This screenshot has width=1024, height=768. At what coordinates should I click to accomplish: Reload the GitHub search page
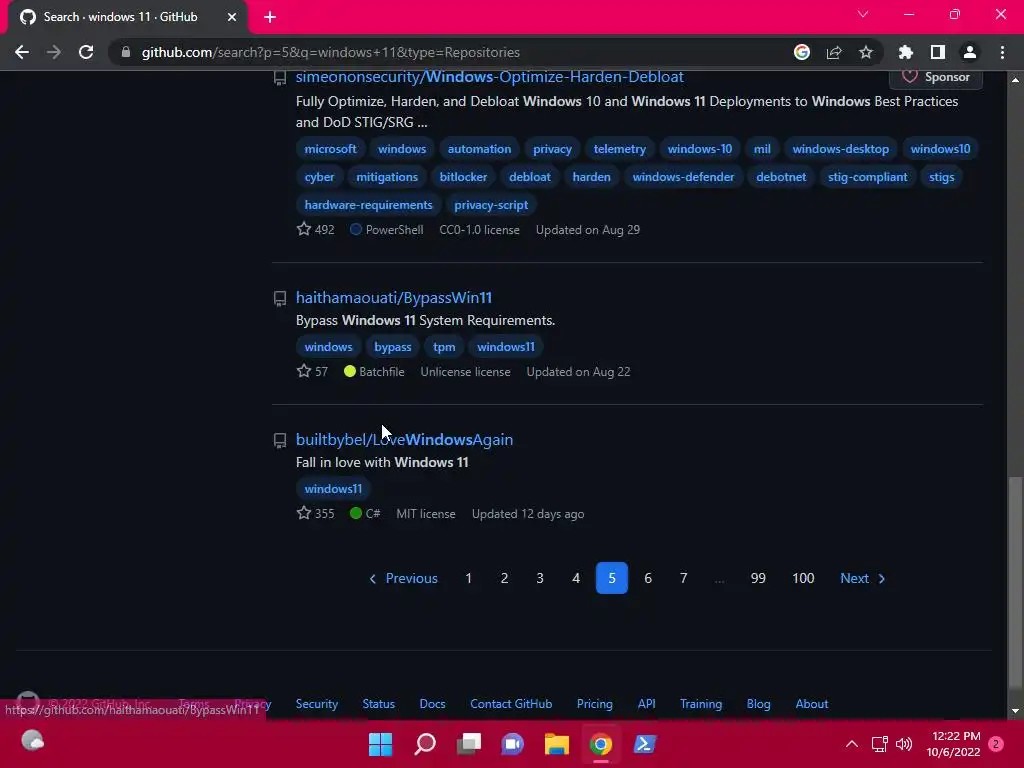[x=86, y=52]
